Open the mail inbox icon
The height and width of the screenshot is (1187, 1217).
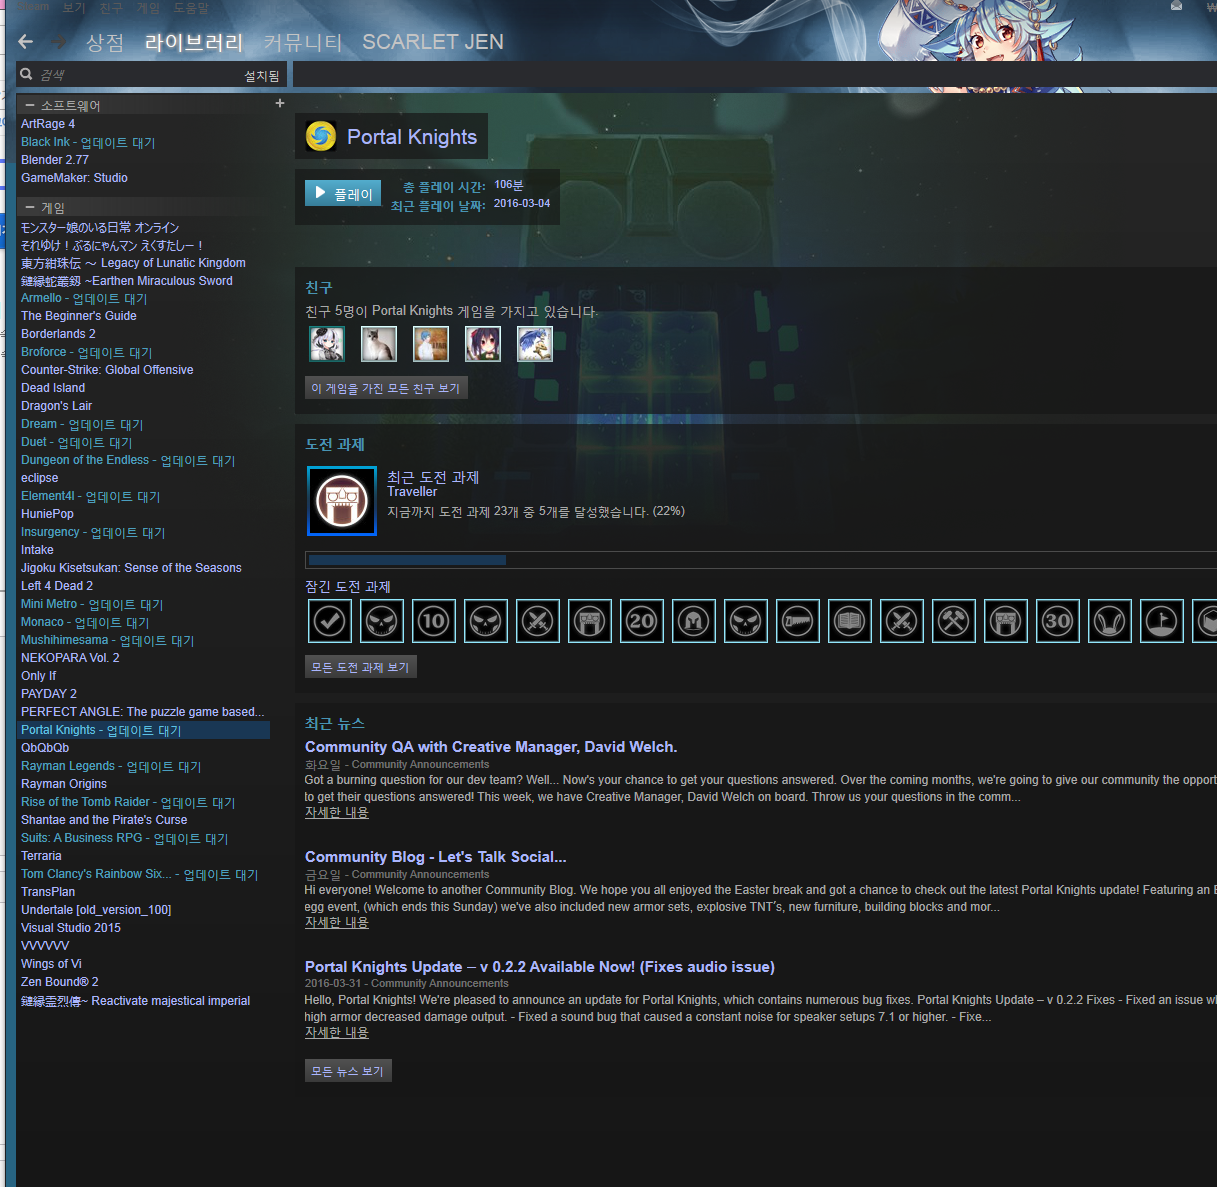point(1176,6)
